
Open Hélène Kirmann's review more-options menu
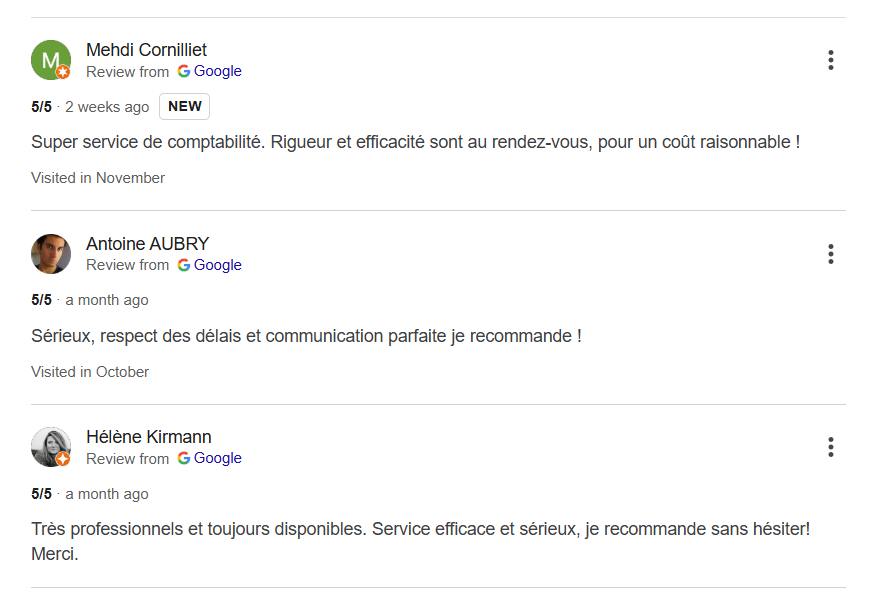830,447
